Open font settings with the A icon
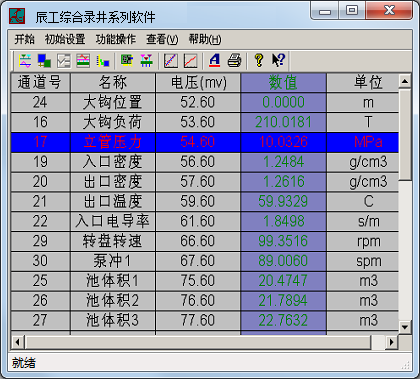Image resolution: width=420 pixels, height=380 pixels. point(215,61)
